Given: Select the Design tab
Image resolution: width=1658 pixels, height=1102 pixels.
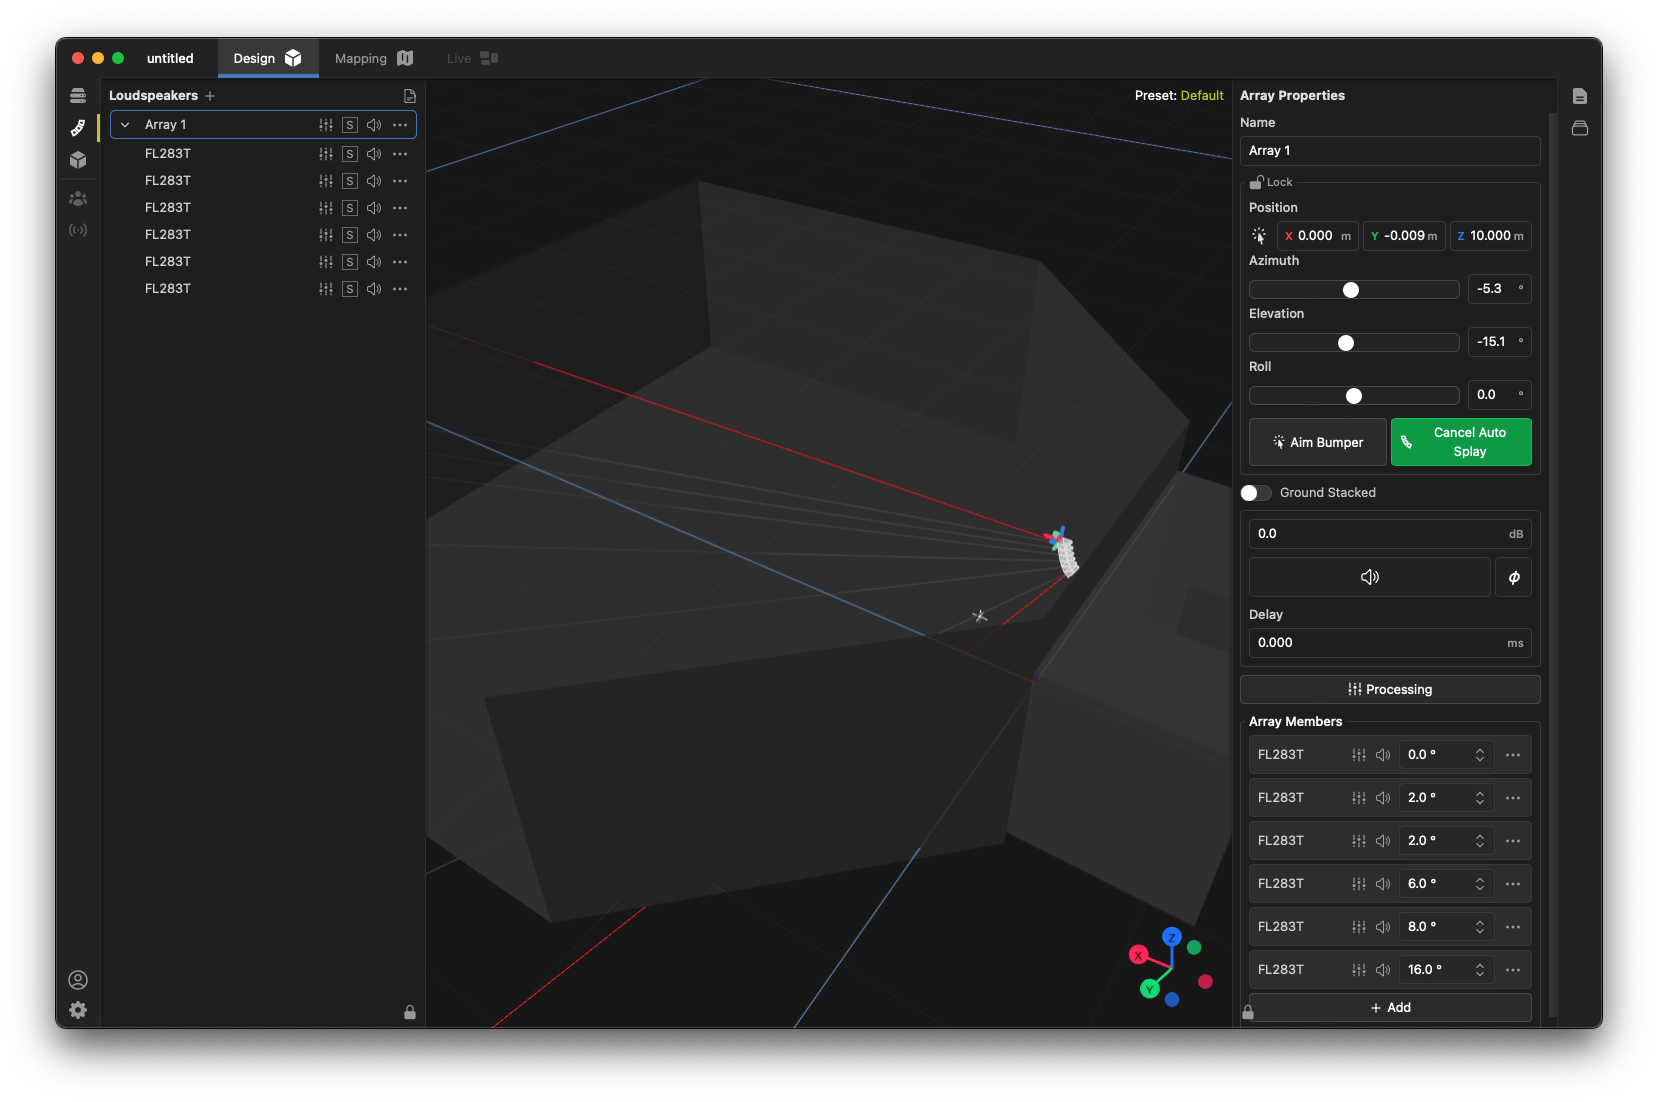Looking at the screenshot, I should [x=267, y=59].
